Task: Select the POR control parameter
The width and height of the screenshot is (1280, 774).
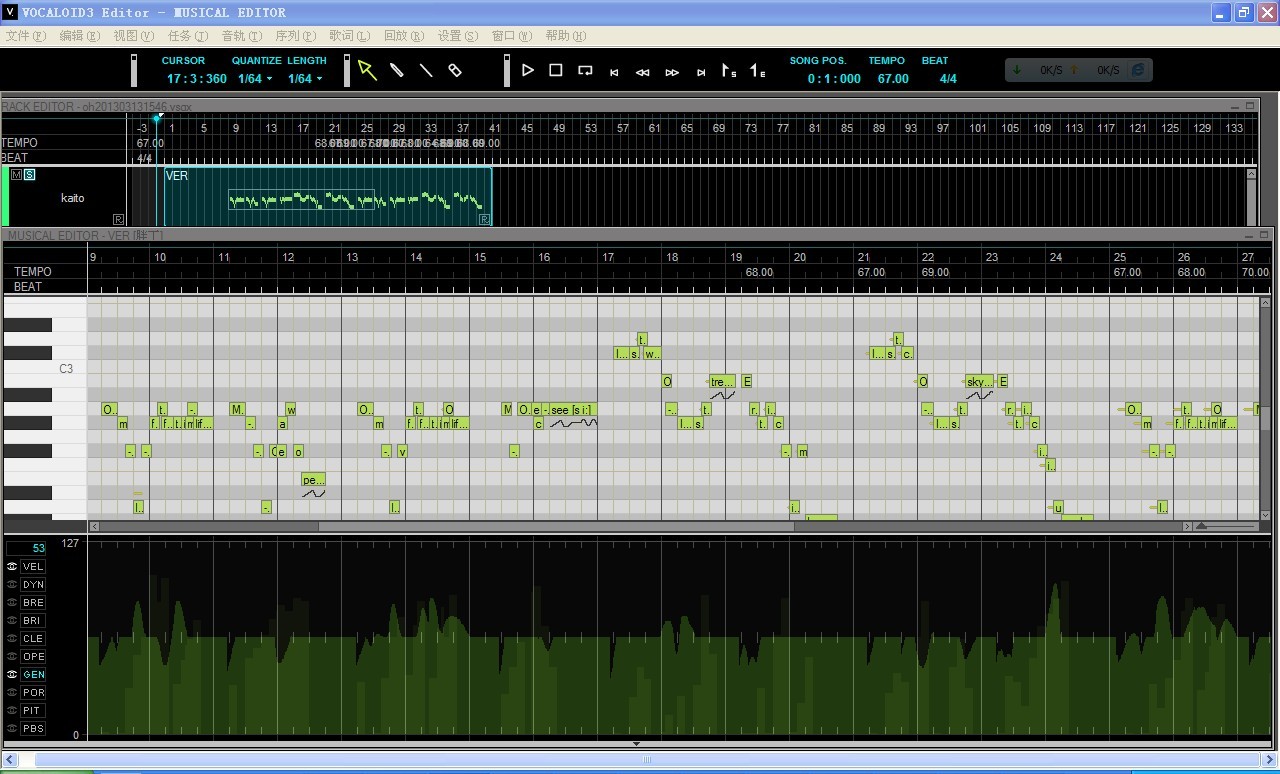Action: point(33,692)
